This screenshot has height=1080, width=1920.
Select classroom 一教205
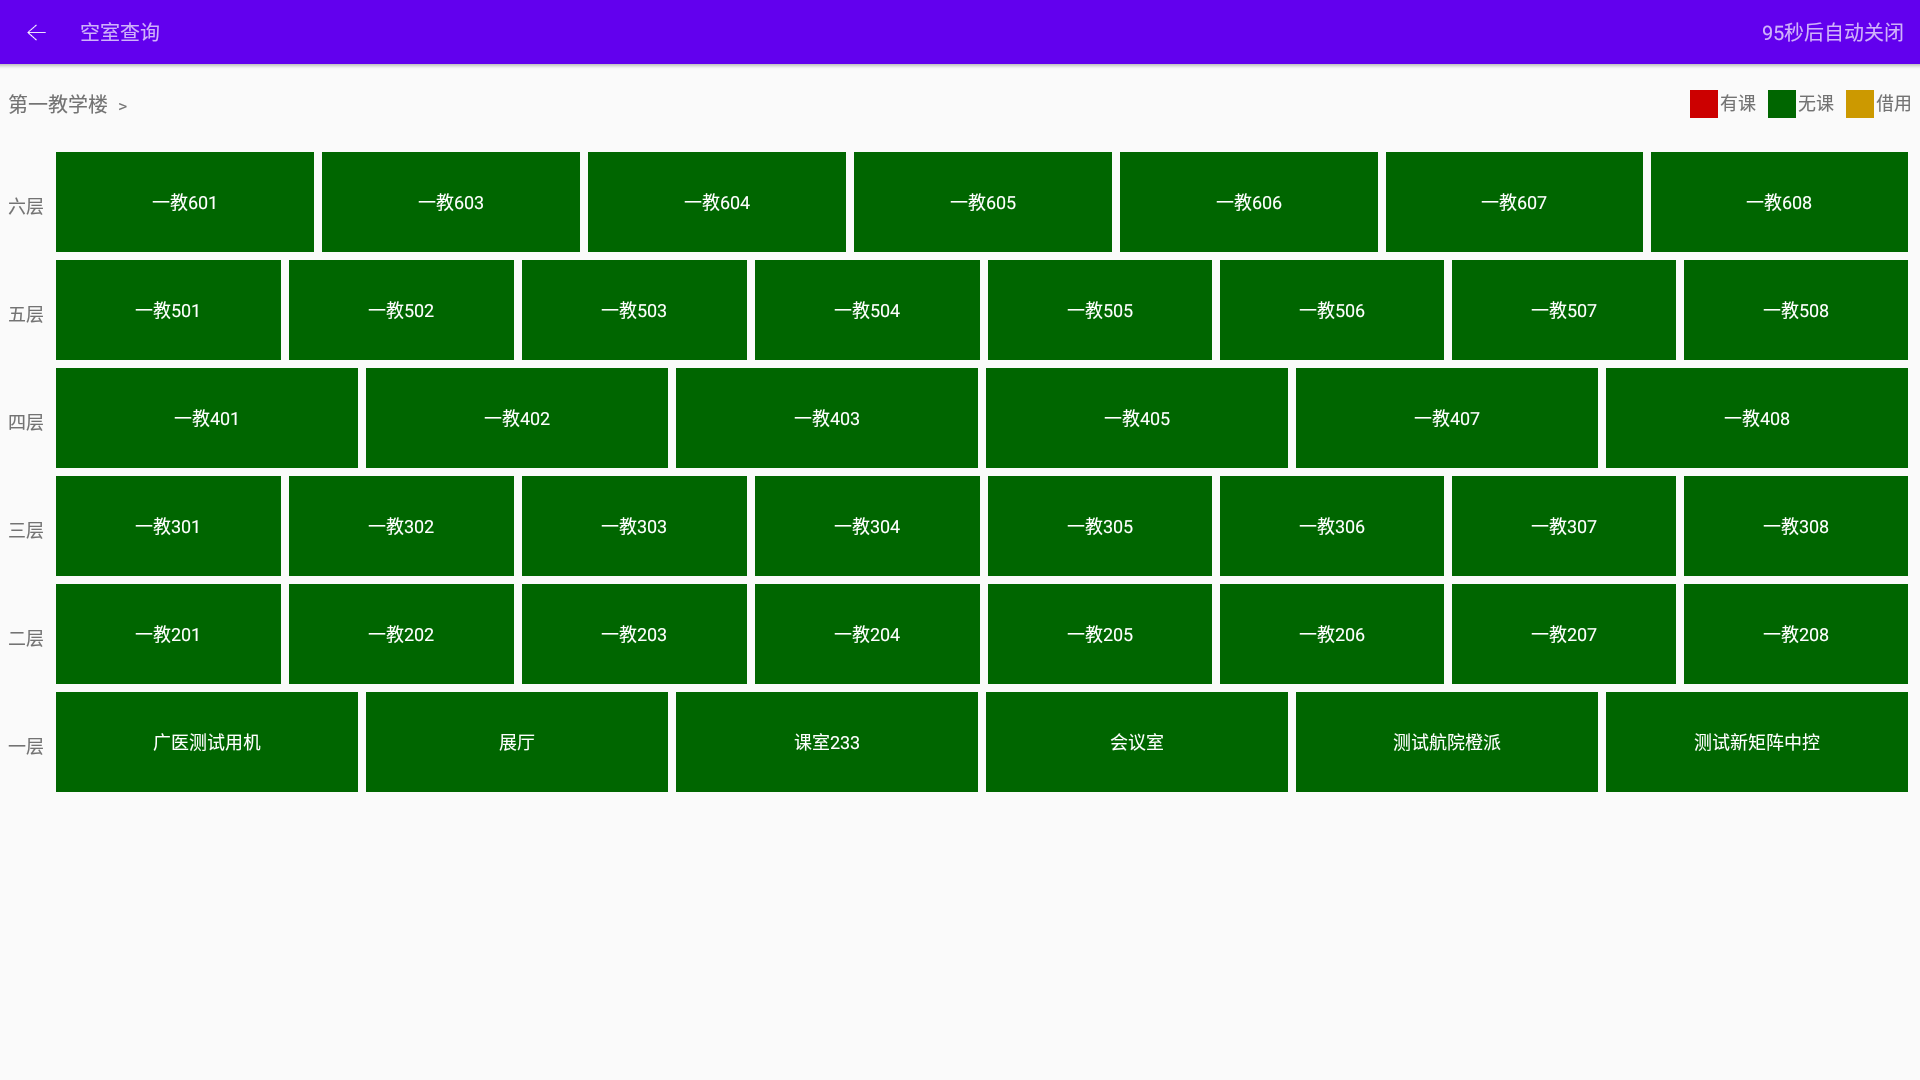1100,634
